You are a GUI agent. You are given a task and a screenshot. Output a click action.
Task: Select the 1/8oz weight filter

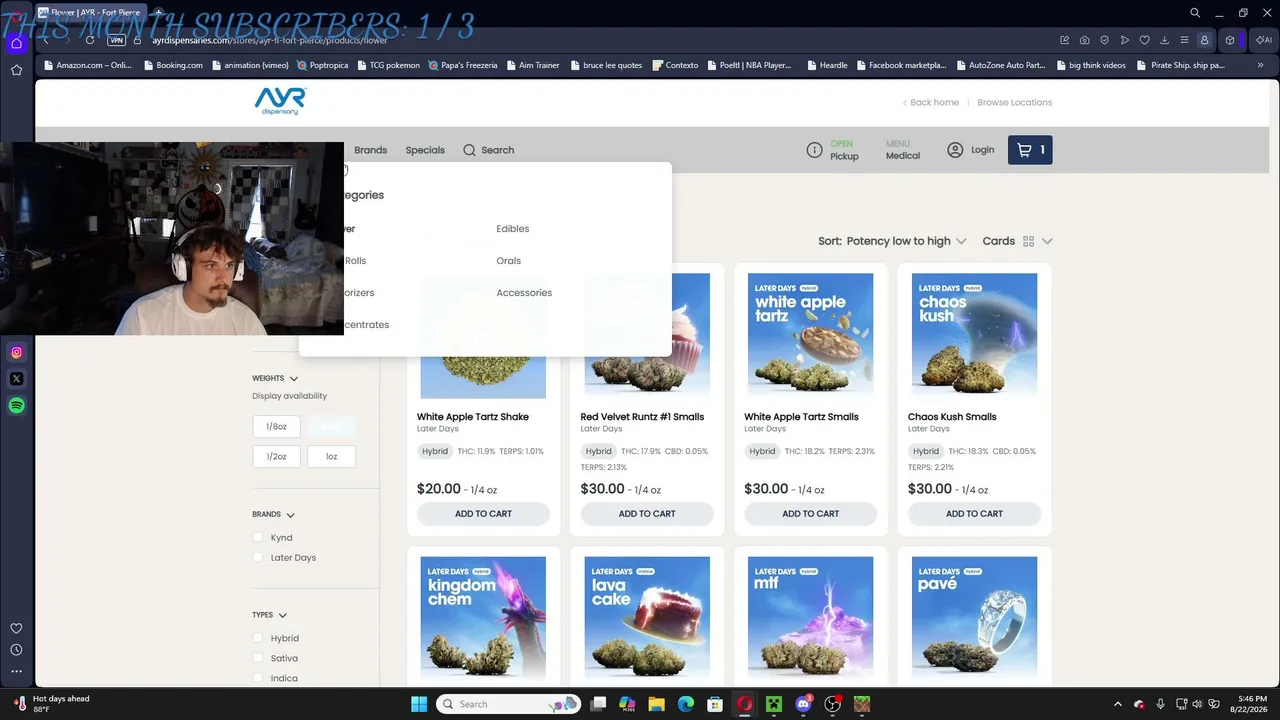tap(276, 427)
